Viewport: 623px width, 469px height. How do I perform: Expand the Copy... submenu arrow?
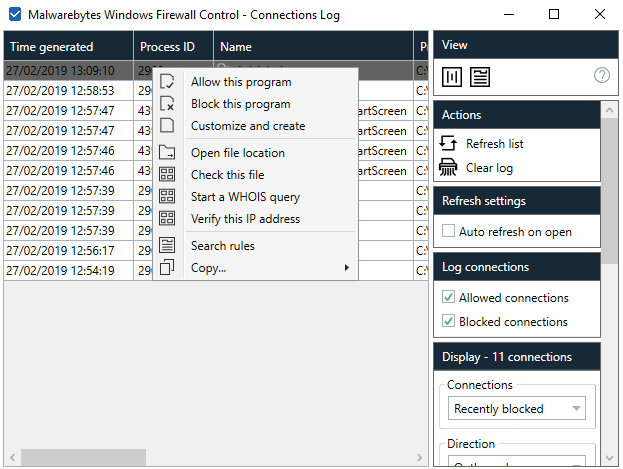pyautogui.click(x=347, y=268)
